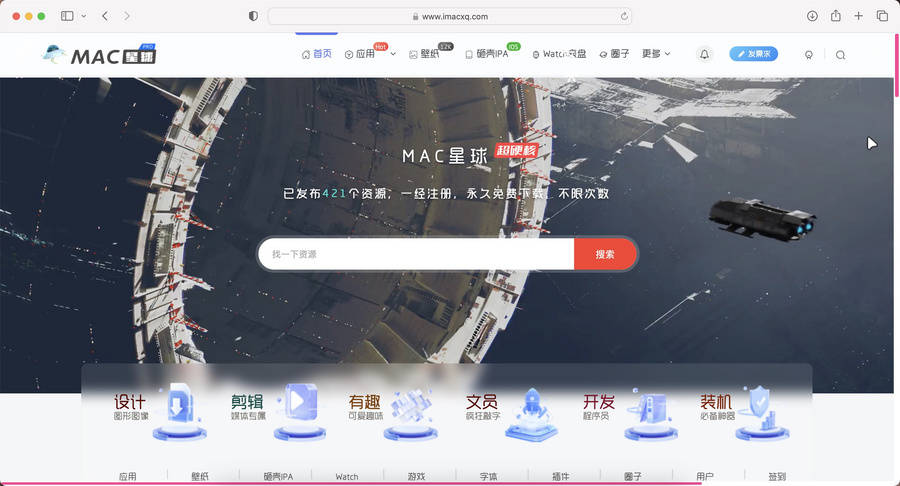Click the blue 发需求 button

(x=754, y=54)
